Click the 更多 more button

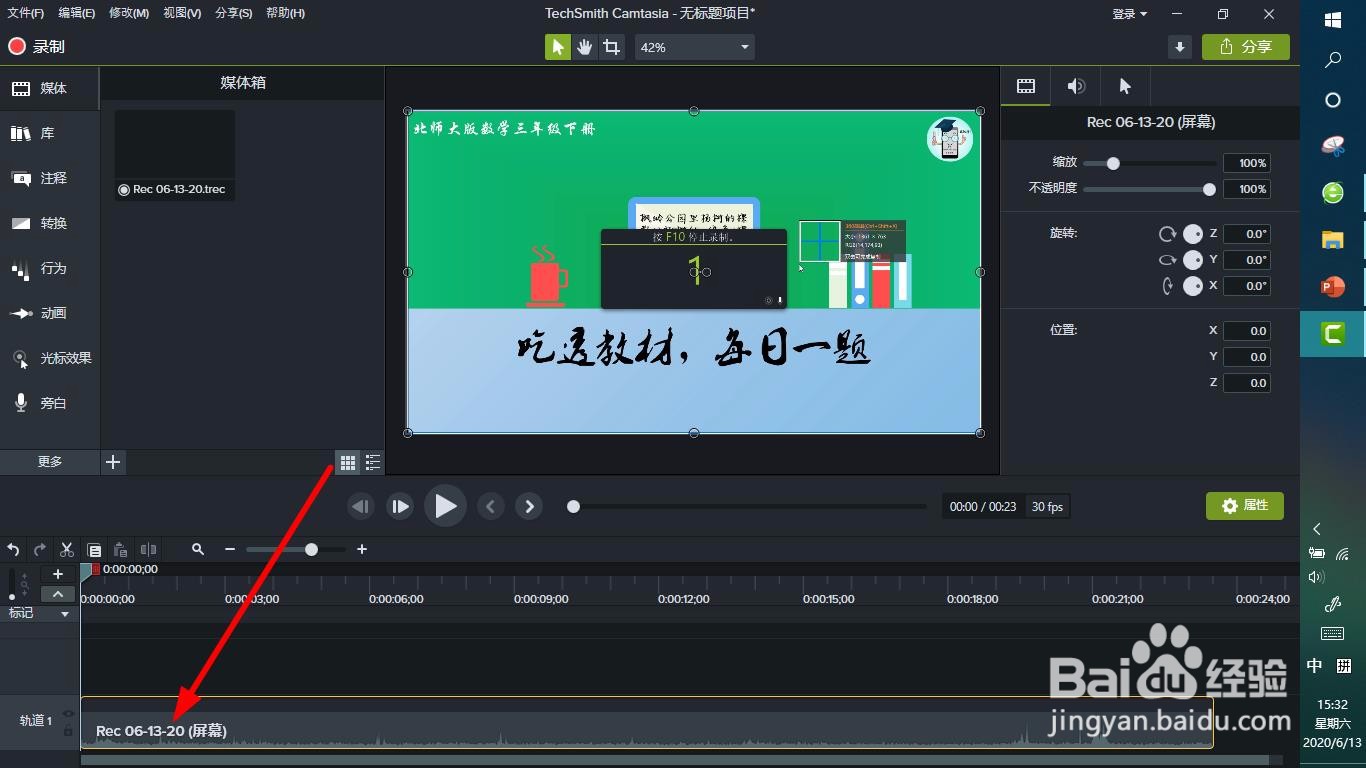[50, 461]
